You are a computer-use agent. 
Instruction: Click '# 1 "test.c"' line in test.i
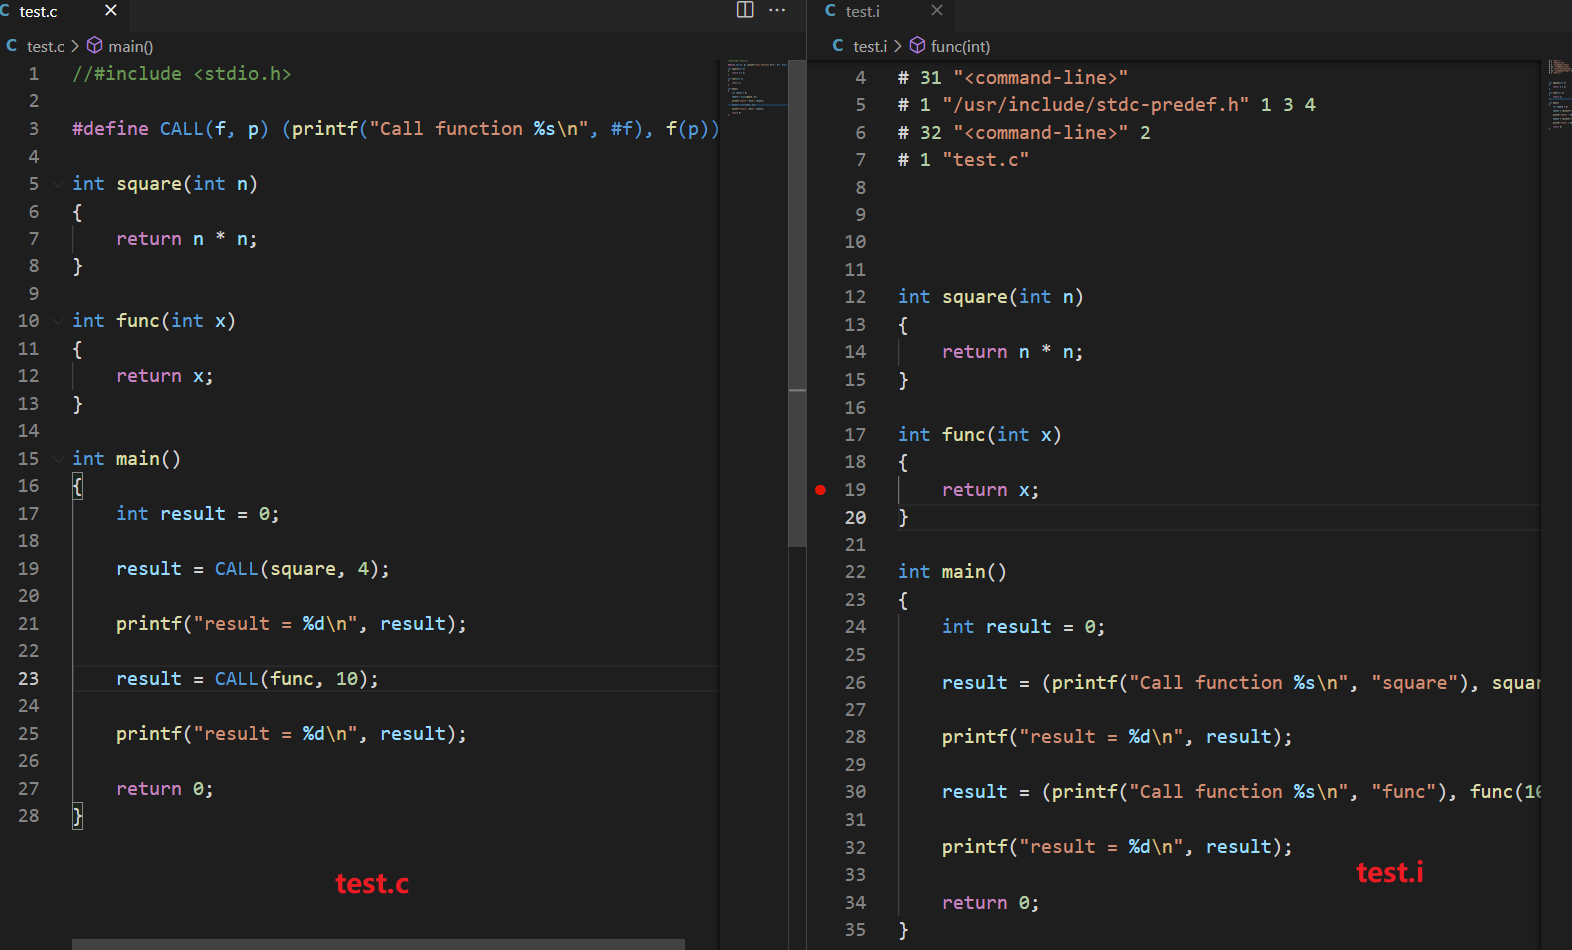point(963,160)
